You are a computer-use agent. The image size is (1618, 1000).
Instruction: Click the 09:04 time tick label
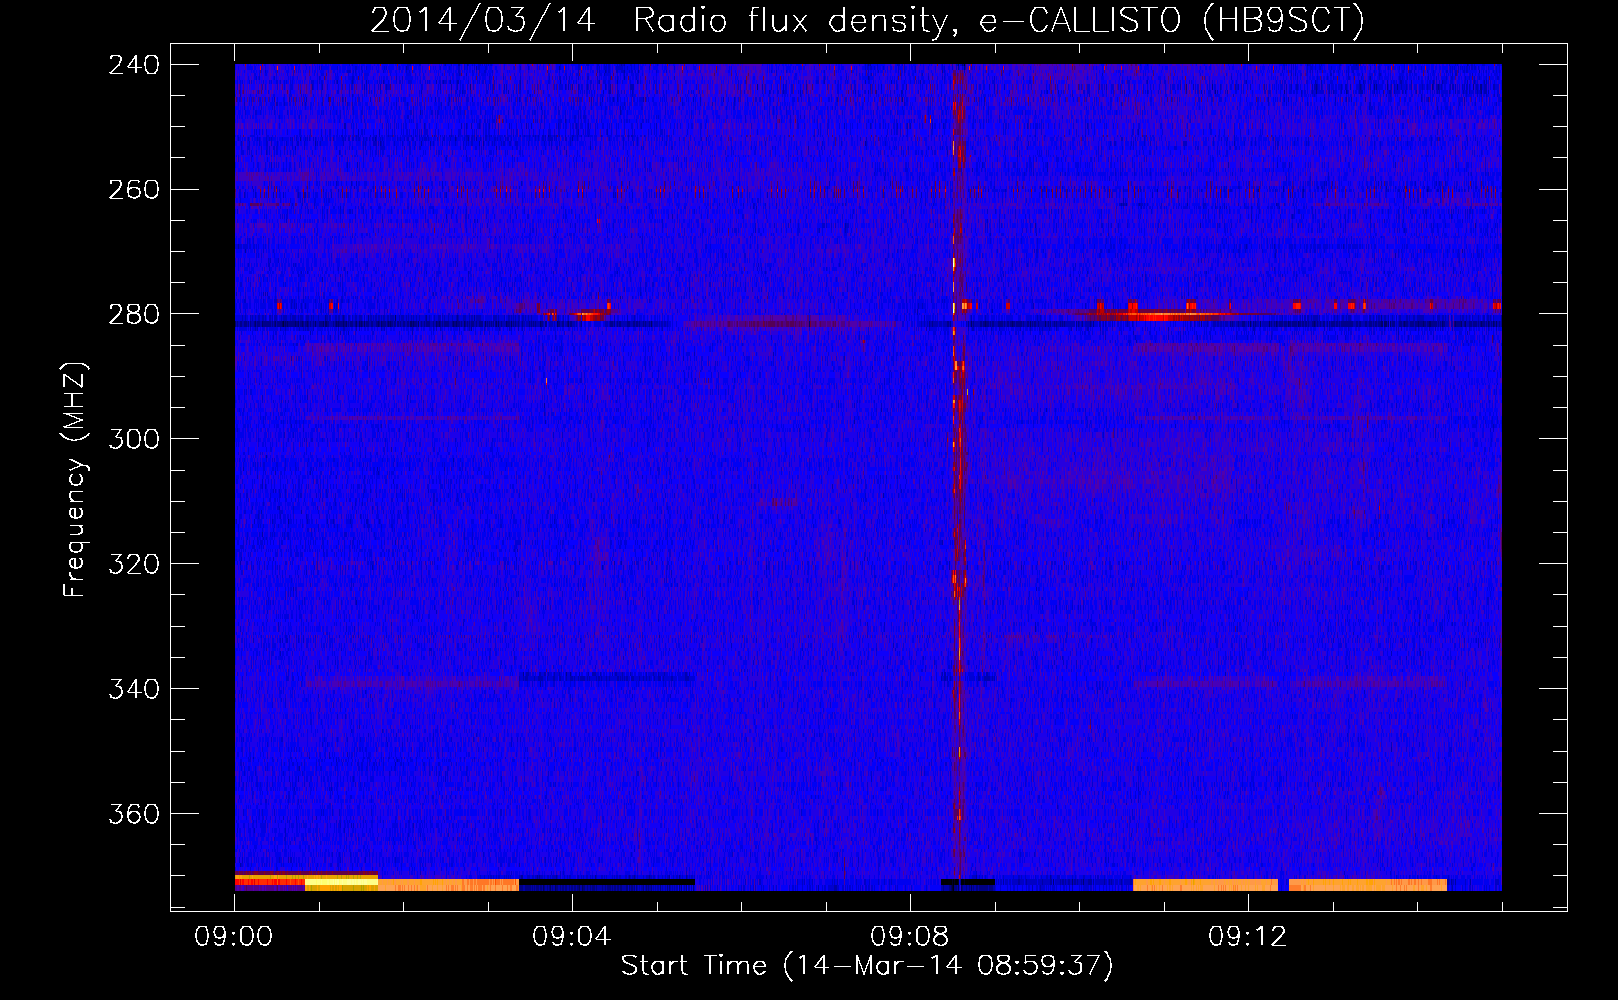click(x=572, y=937)
